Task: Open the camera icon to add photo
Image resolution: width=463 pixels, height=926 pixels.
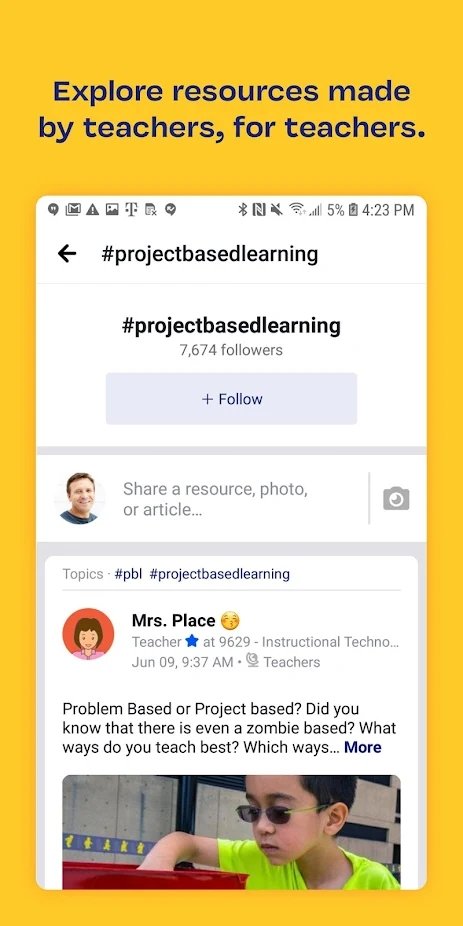Action: tap(396, 498)
